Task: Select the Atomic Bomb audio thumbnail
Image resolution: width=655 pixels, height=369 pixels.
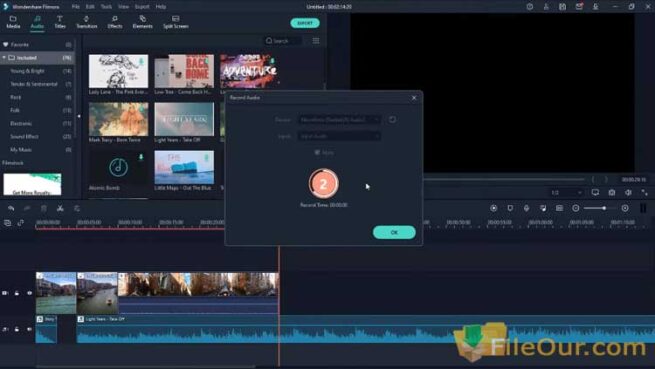Action: [118, 167]
